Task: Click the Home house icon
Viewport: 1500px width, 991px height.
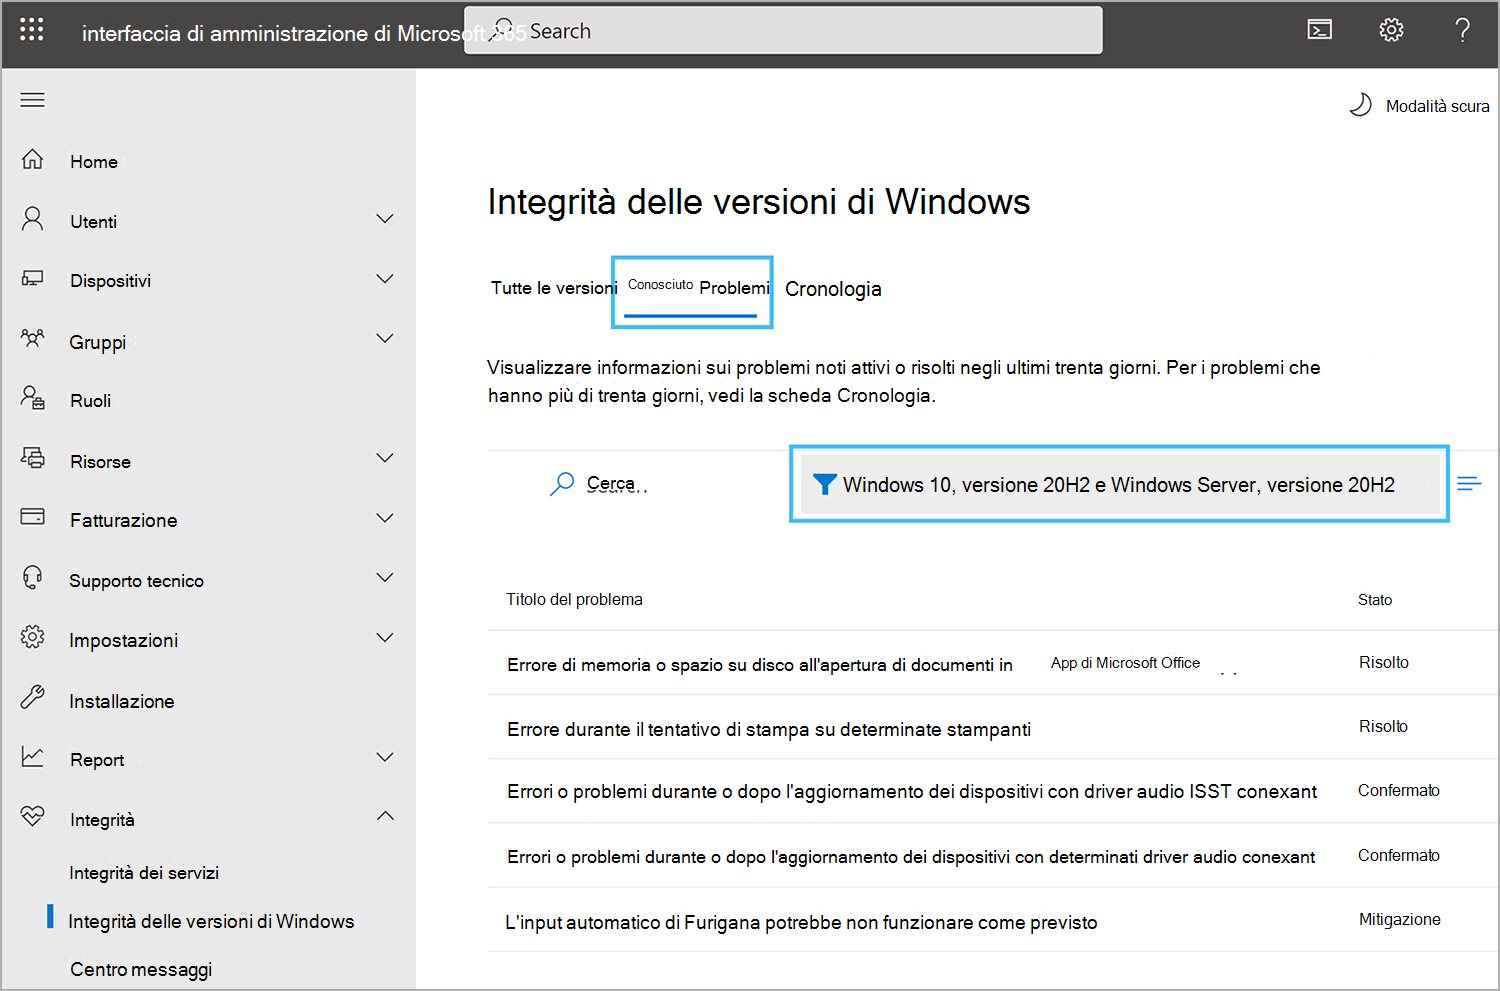Action: (33, 160)
